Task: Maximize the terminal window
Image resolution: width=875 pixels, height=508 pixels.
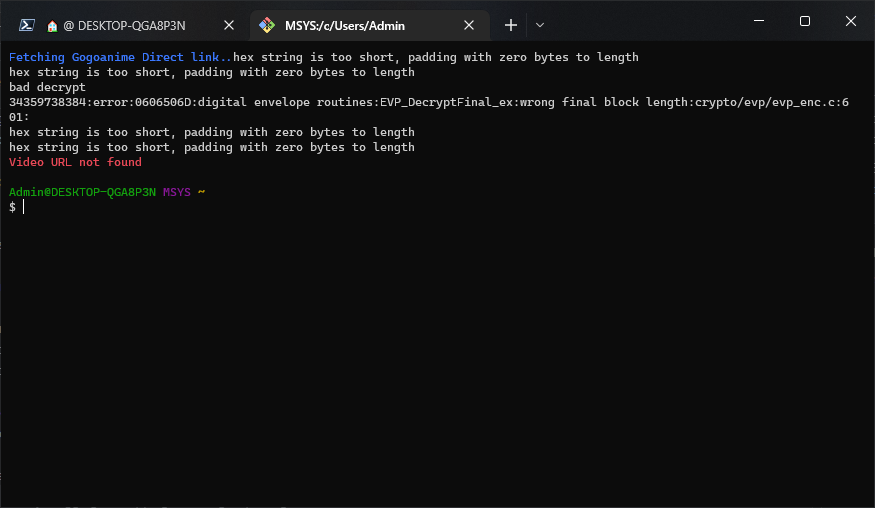Action: point(805,21)
